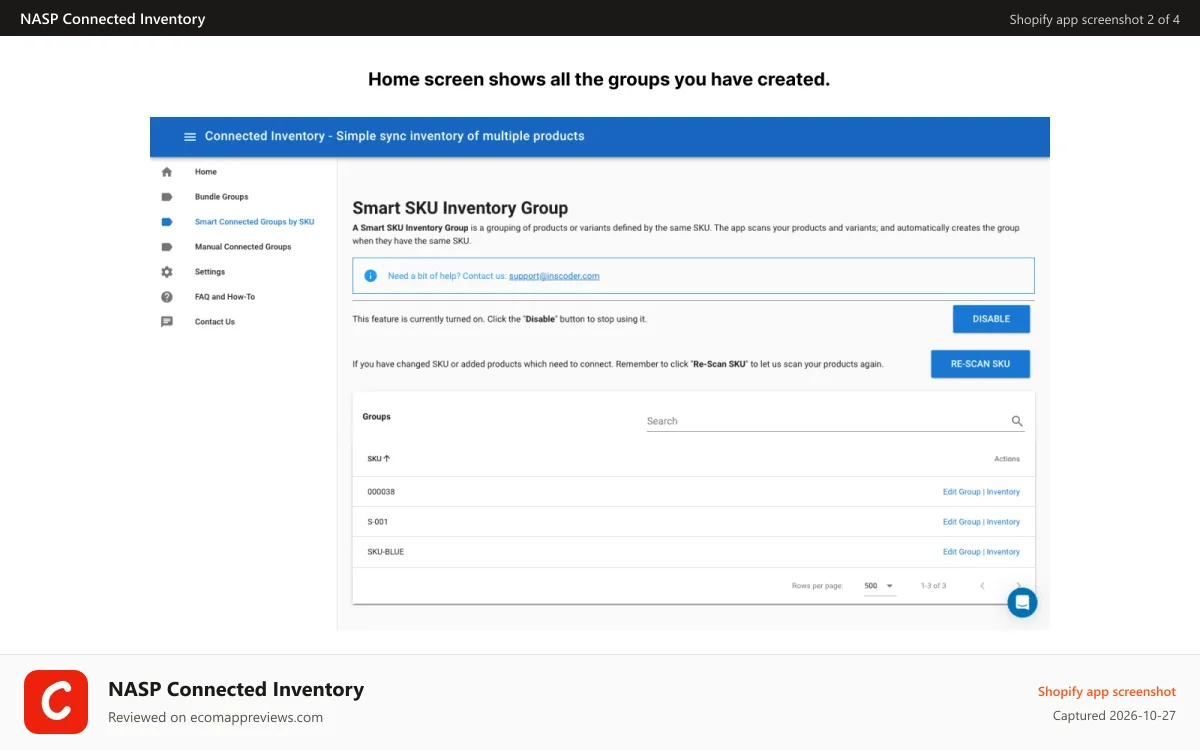Click the RE-SCAN SKU button
This screenshot has width=1200, height=750.
coord(980,364)
